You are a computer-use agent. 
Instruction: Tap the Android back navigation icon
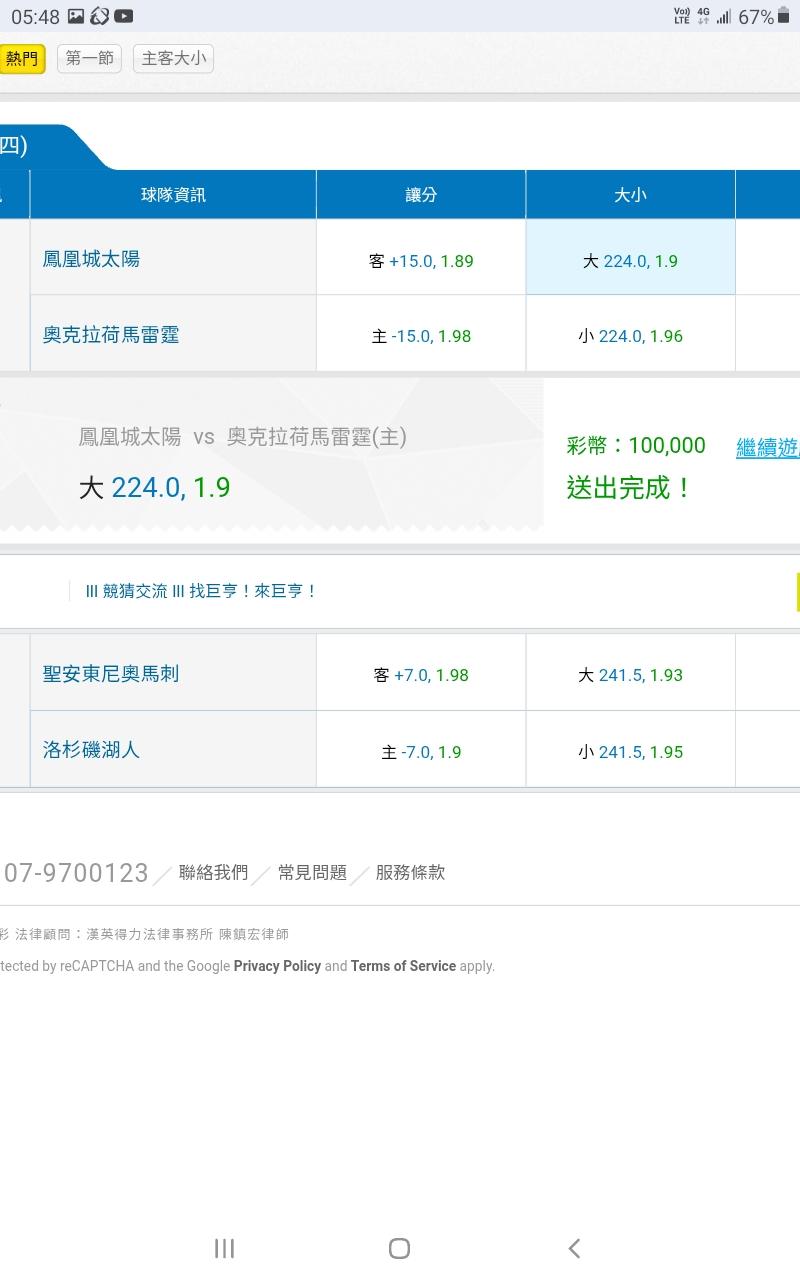click(574, 1248)
